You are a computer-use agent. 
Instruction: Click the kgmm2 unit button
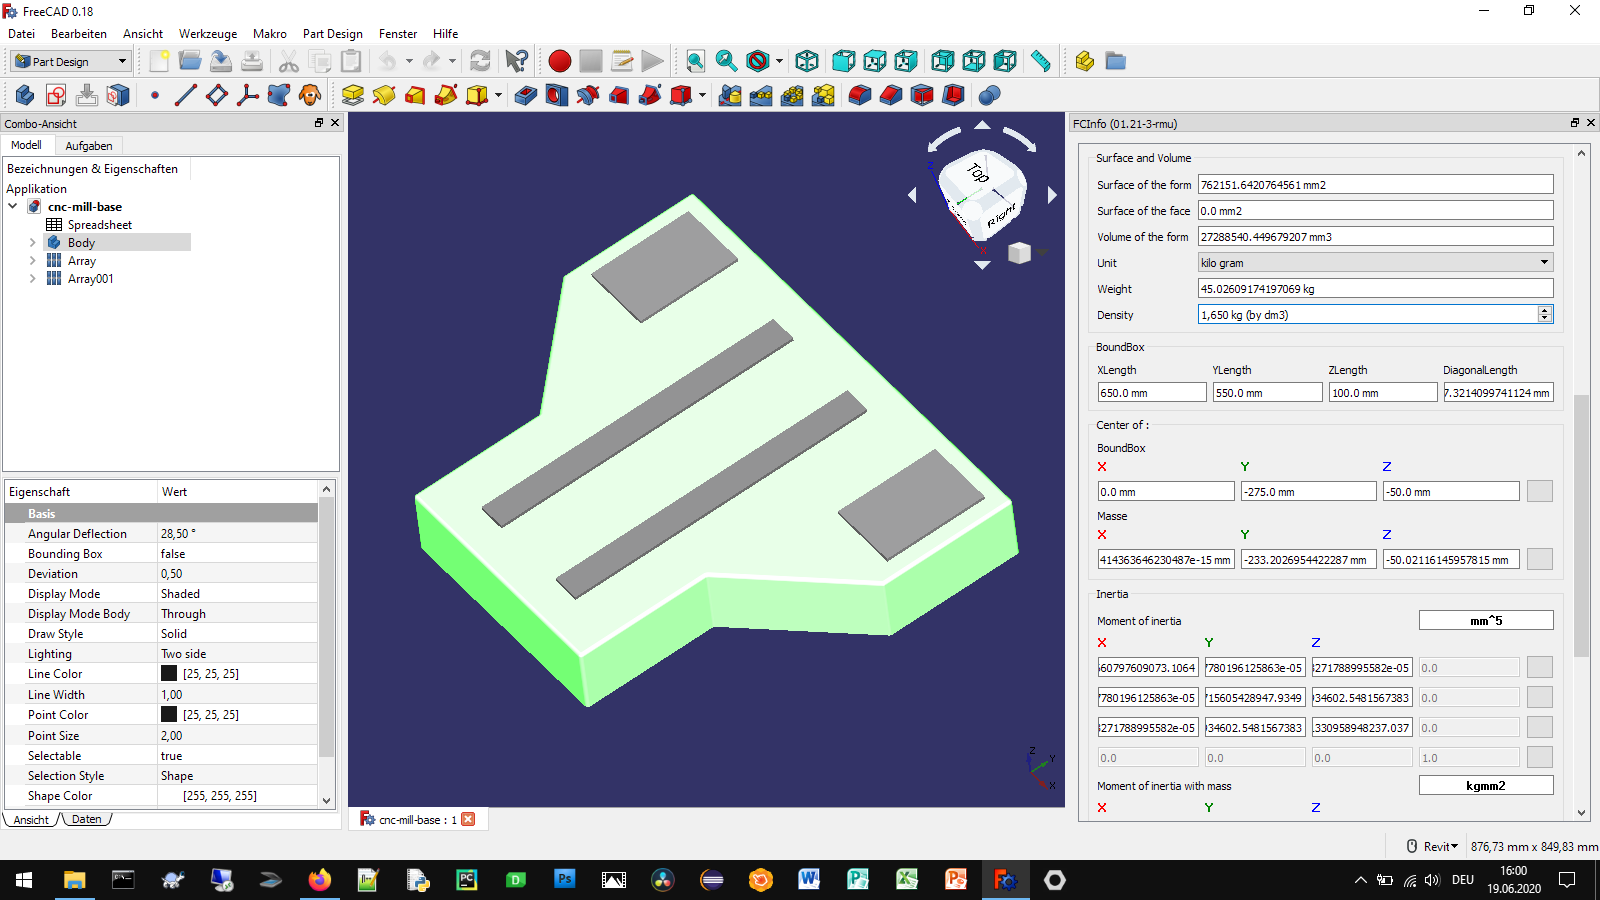click(1485, 786)
